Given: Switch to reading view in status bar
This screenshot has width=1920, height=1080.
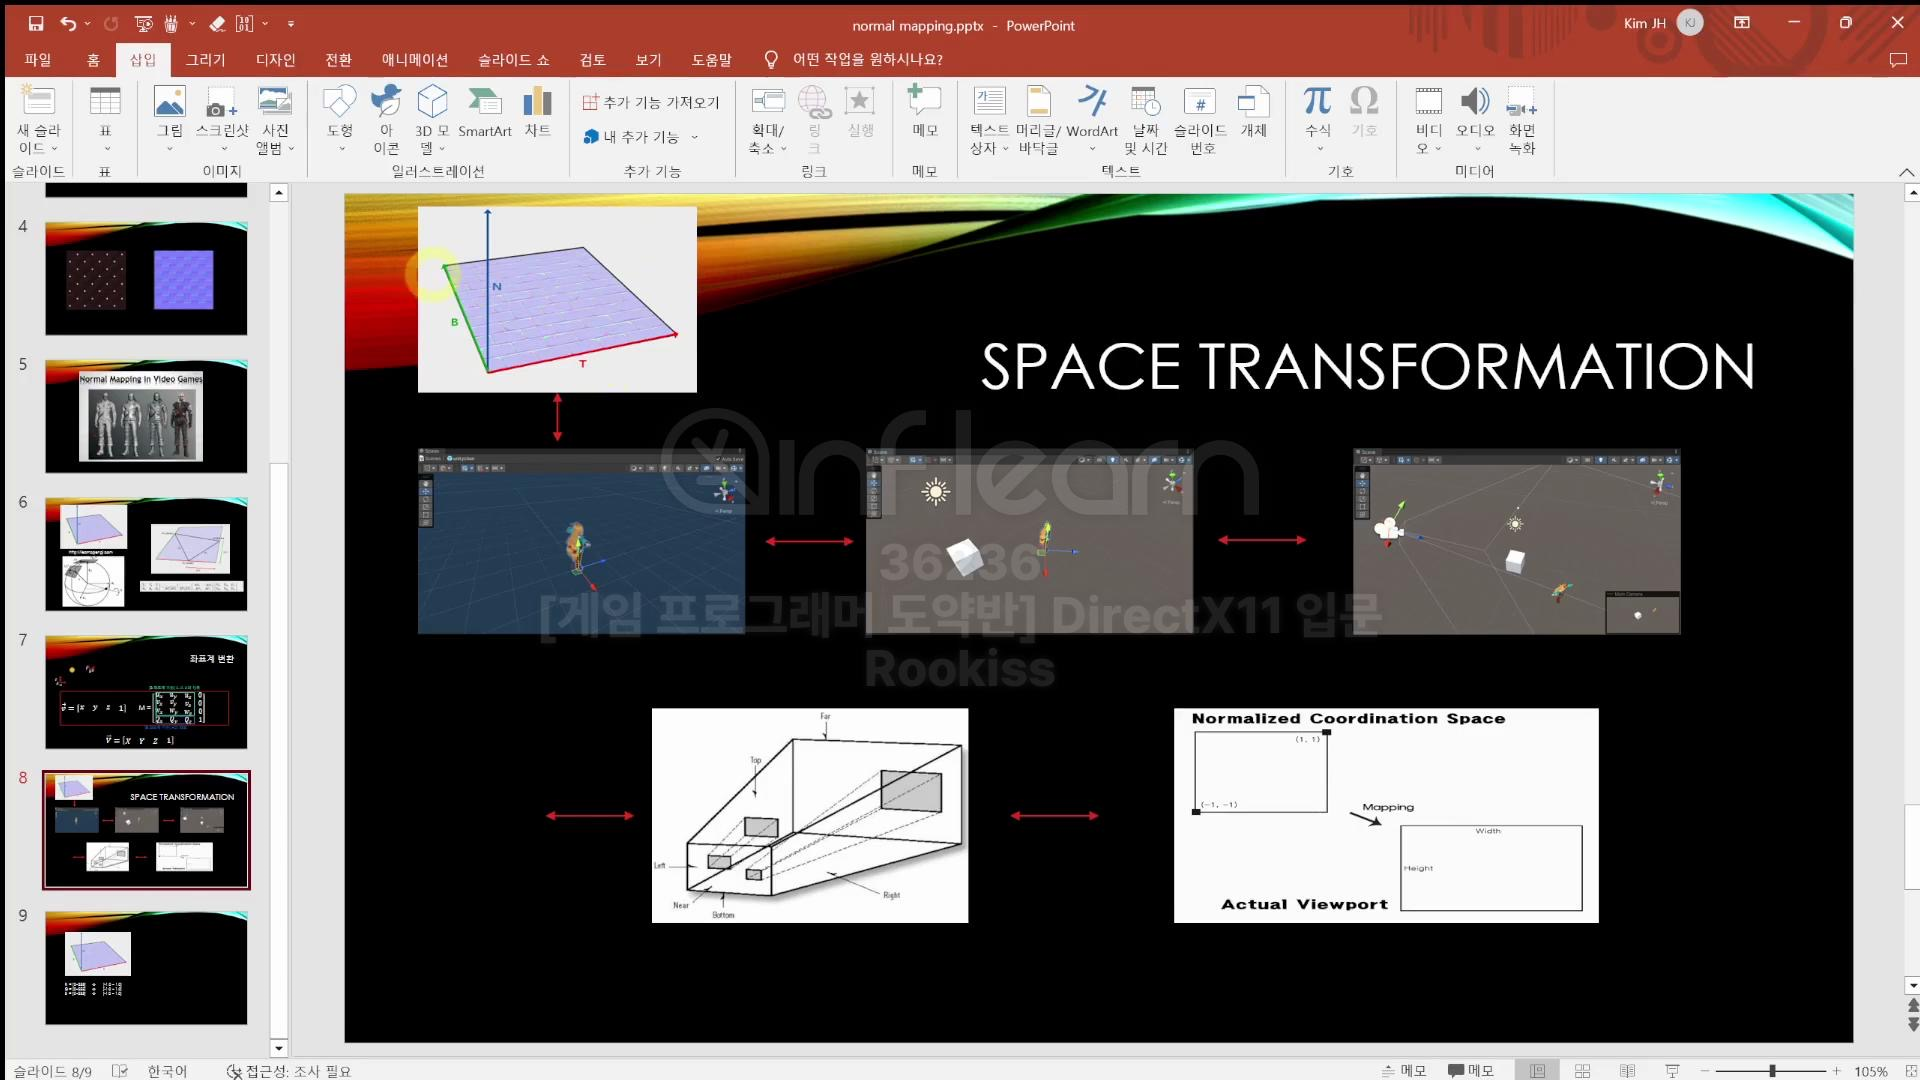Looking at the screenshot, I should click(1627, 1070).
